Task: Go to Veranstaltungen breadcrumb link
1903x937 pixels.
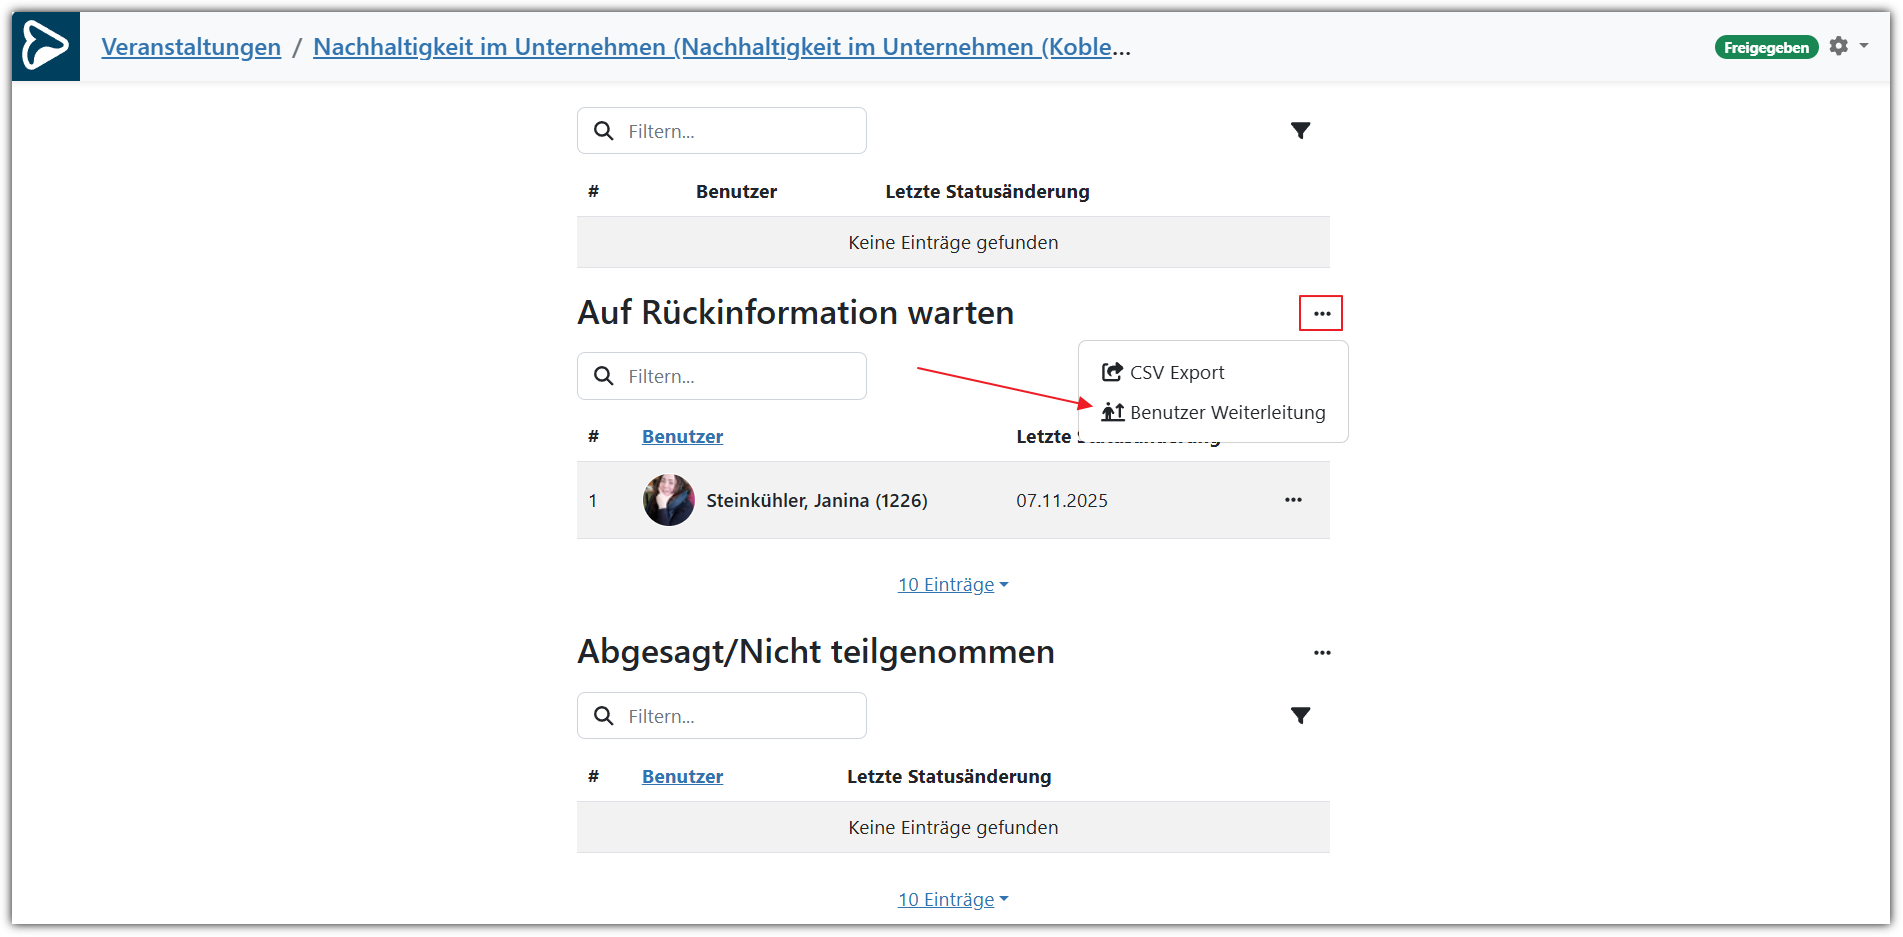Action: [x=191, y=47]
